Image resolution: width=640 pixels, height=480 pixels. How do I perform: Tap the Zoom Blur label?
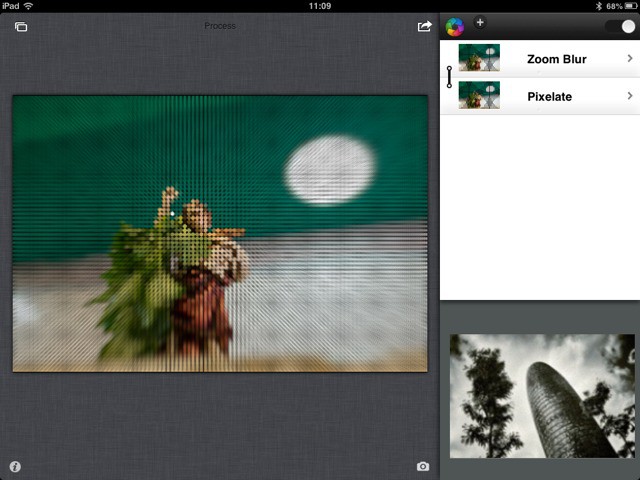[x=557, y=59]
